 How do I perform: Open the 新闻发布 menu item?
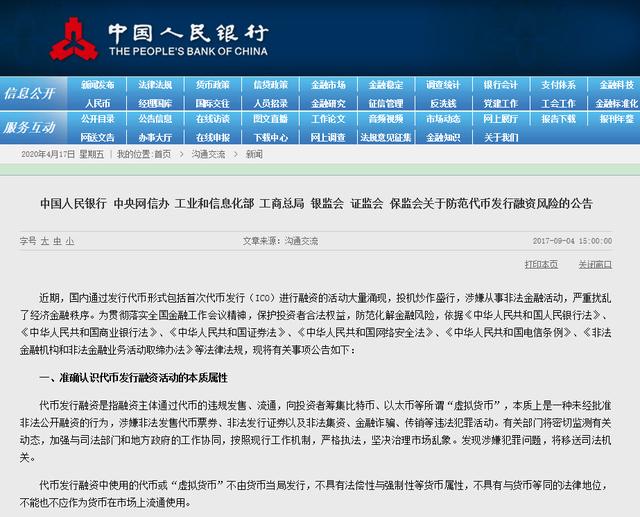point(98,85)
